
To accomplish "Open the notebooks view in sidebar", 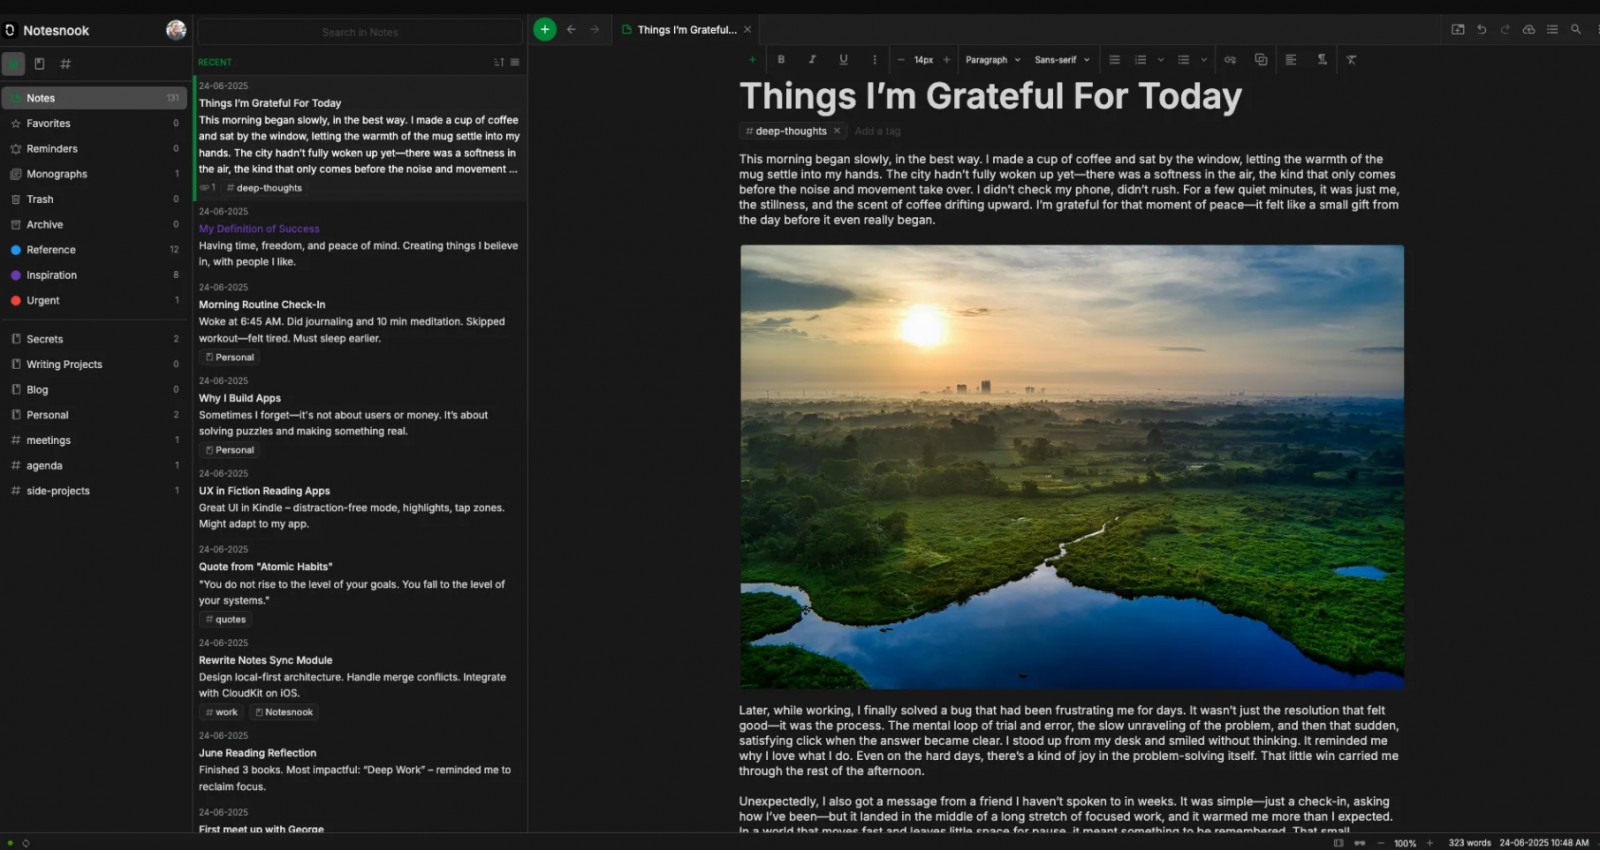I will pyautogui.click(x=39, y=64).
